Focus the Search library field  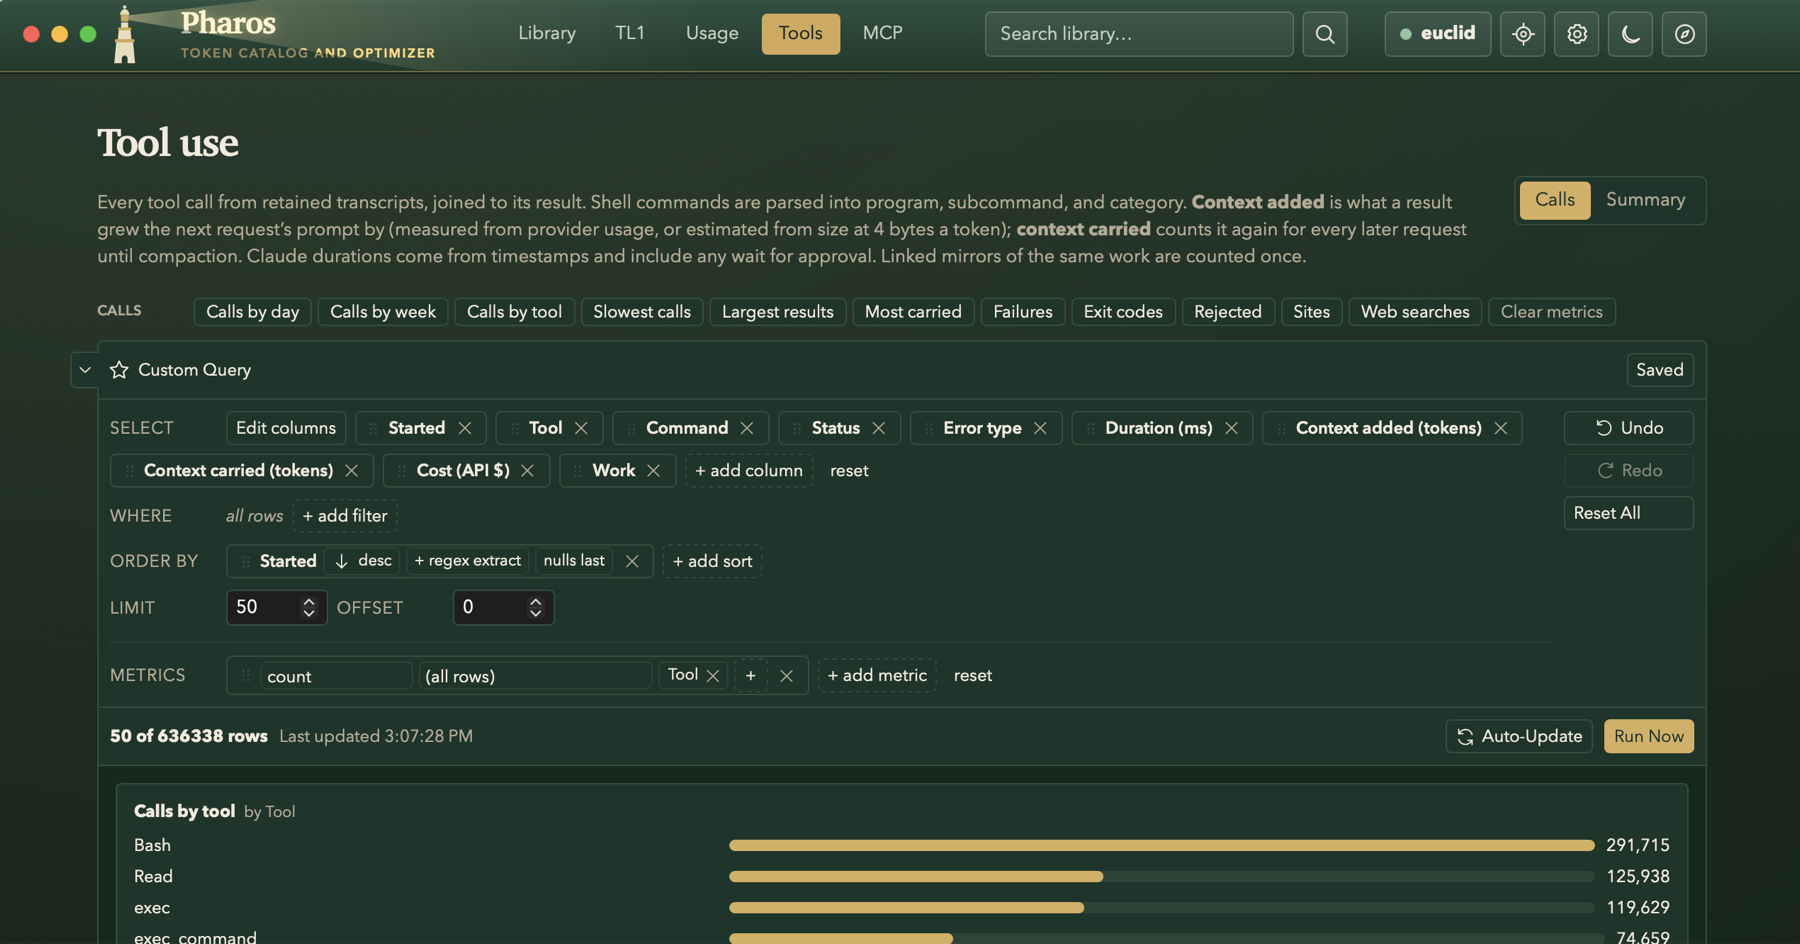point(1139,34)
